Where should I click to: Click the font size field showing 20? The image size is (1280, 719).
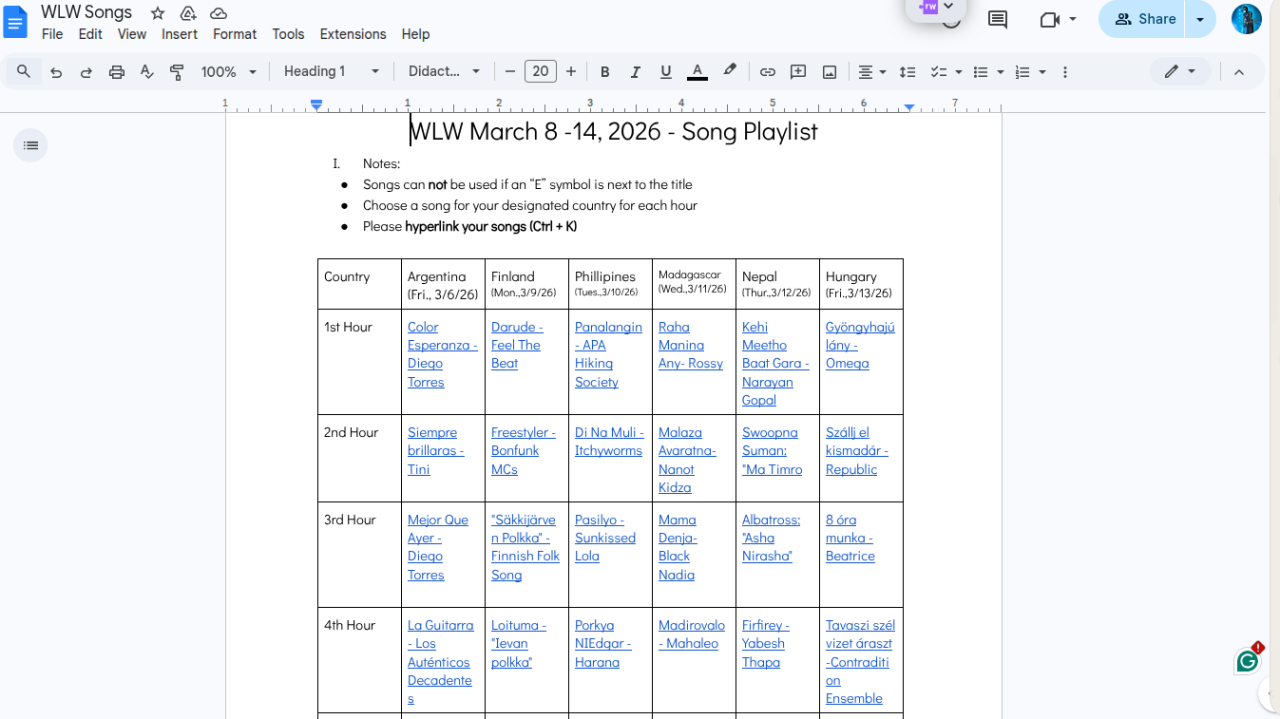coord(540,72)
